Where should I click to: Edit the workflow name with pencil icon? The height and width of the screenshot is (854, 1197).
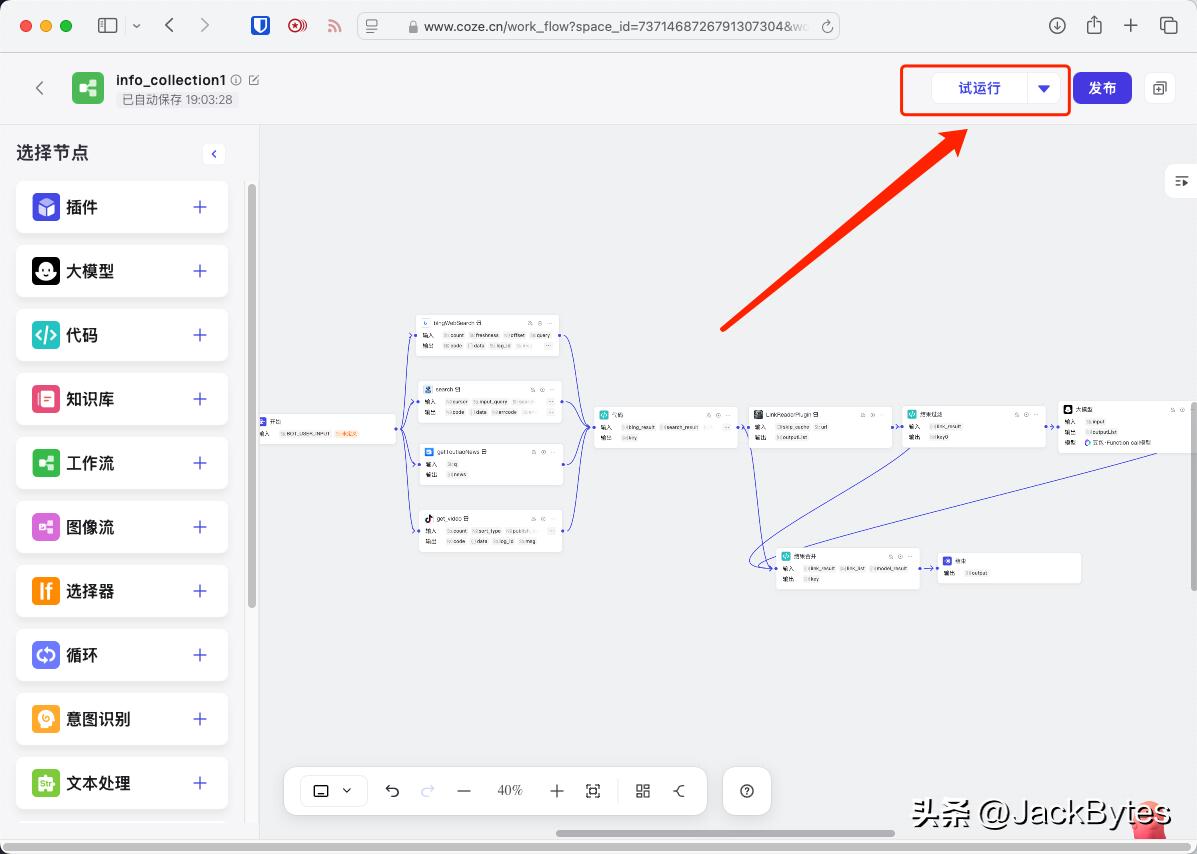coord(254,80)
